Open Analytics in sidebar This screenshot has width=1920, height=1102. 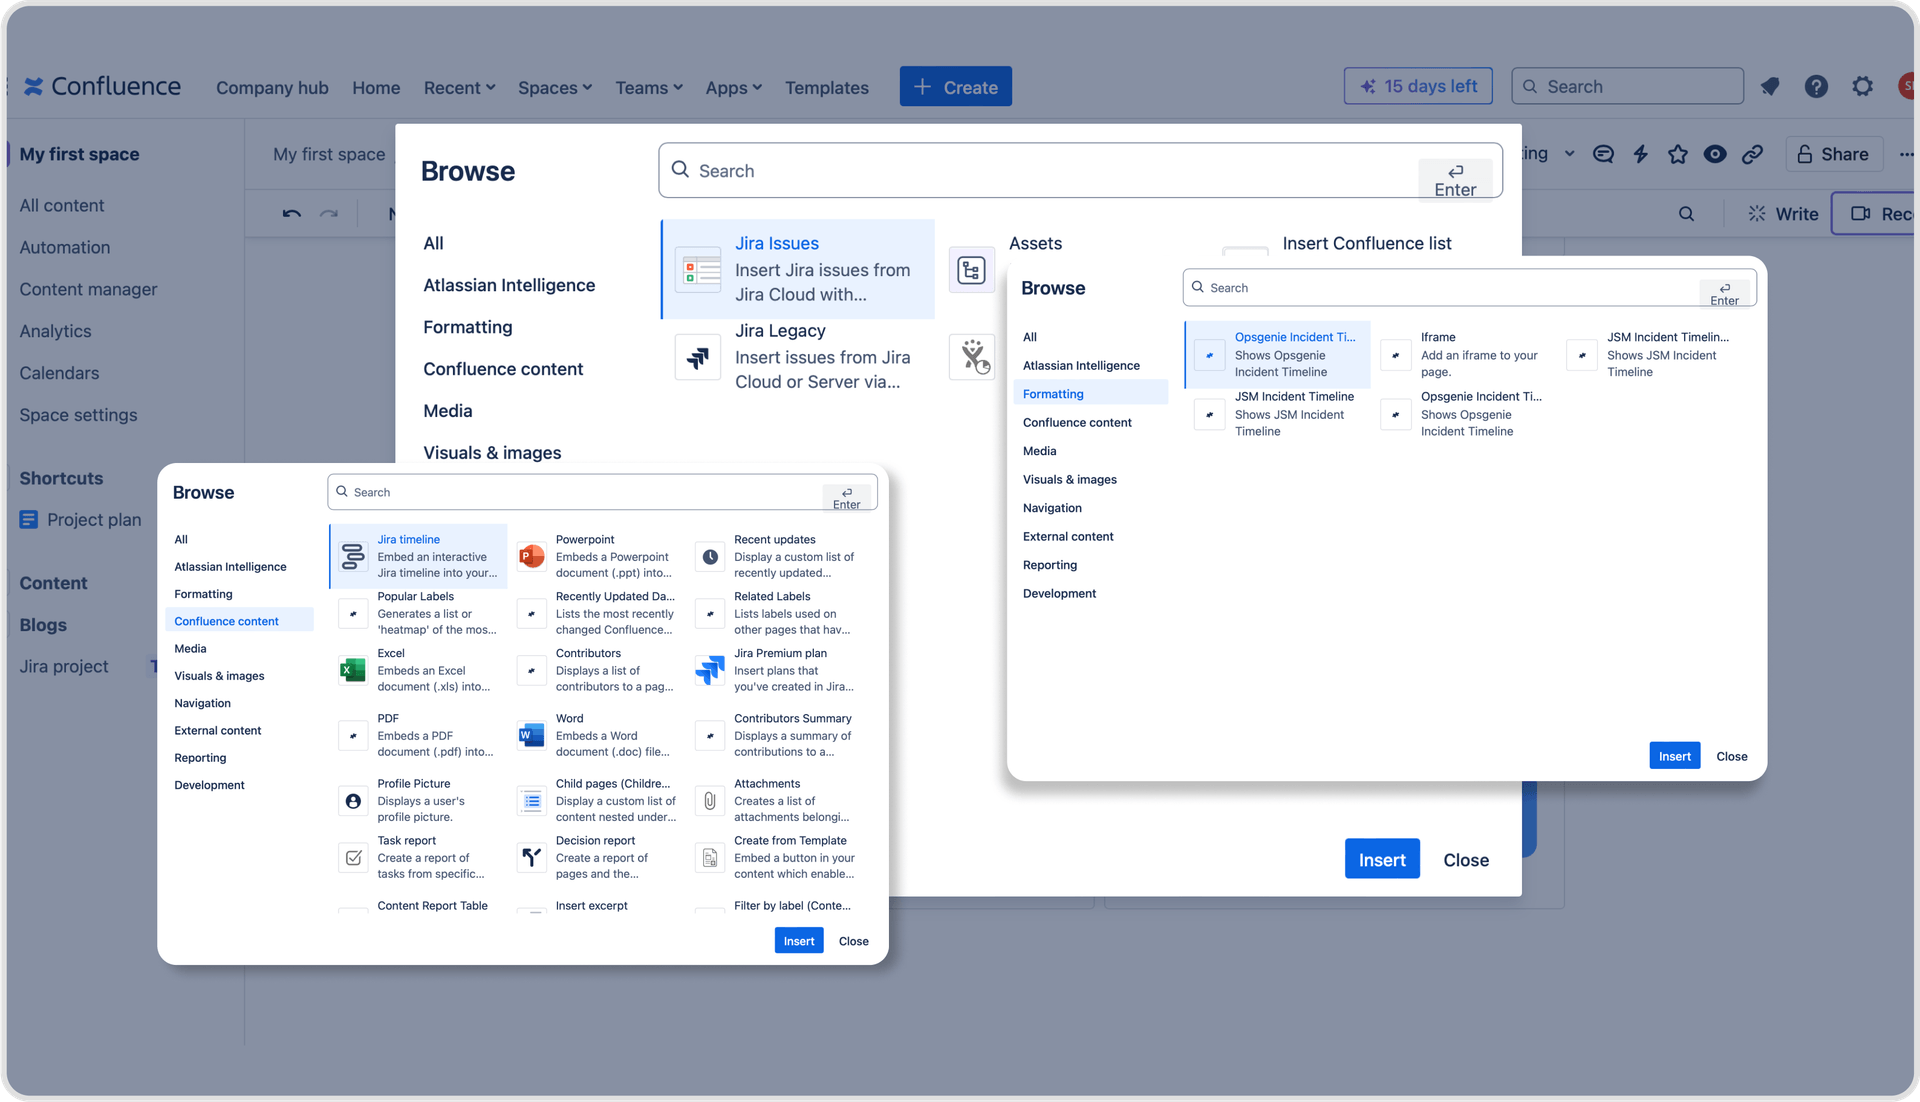(x=55, y=331)
